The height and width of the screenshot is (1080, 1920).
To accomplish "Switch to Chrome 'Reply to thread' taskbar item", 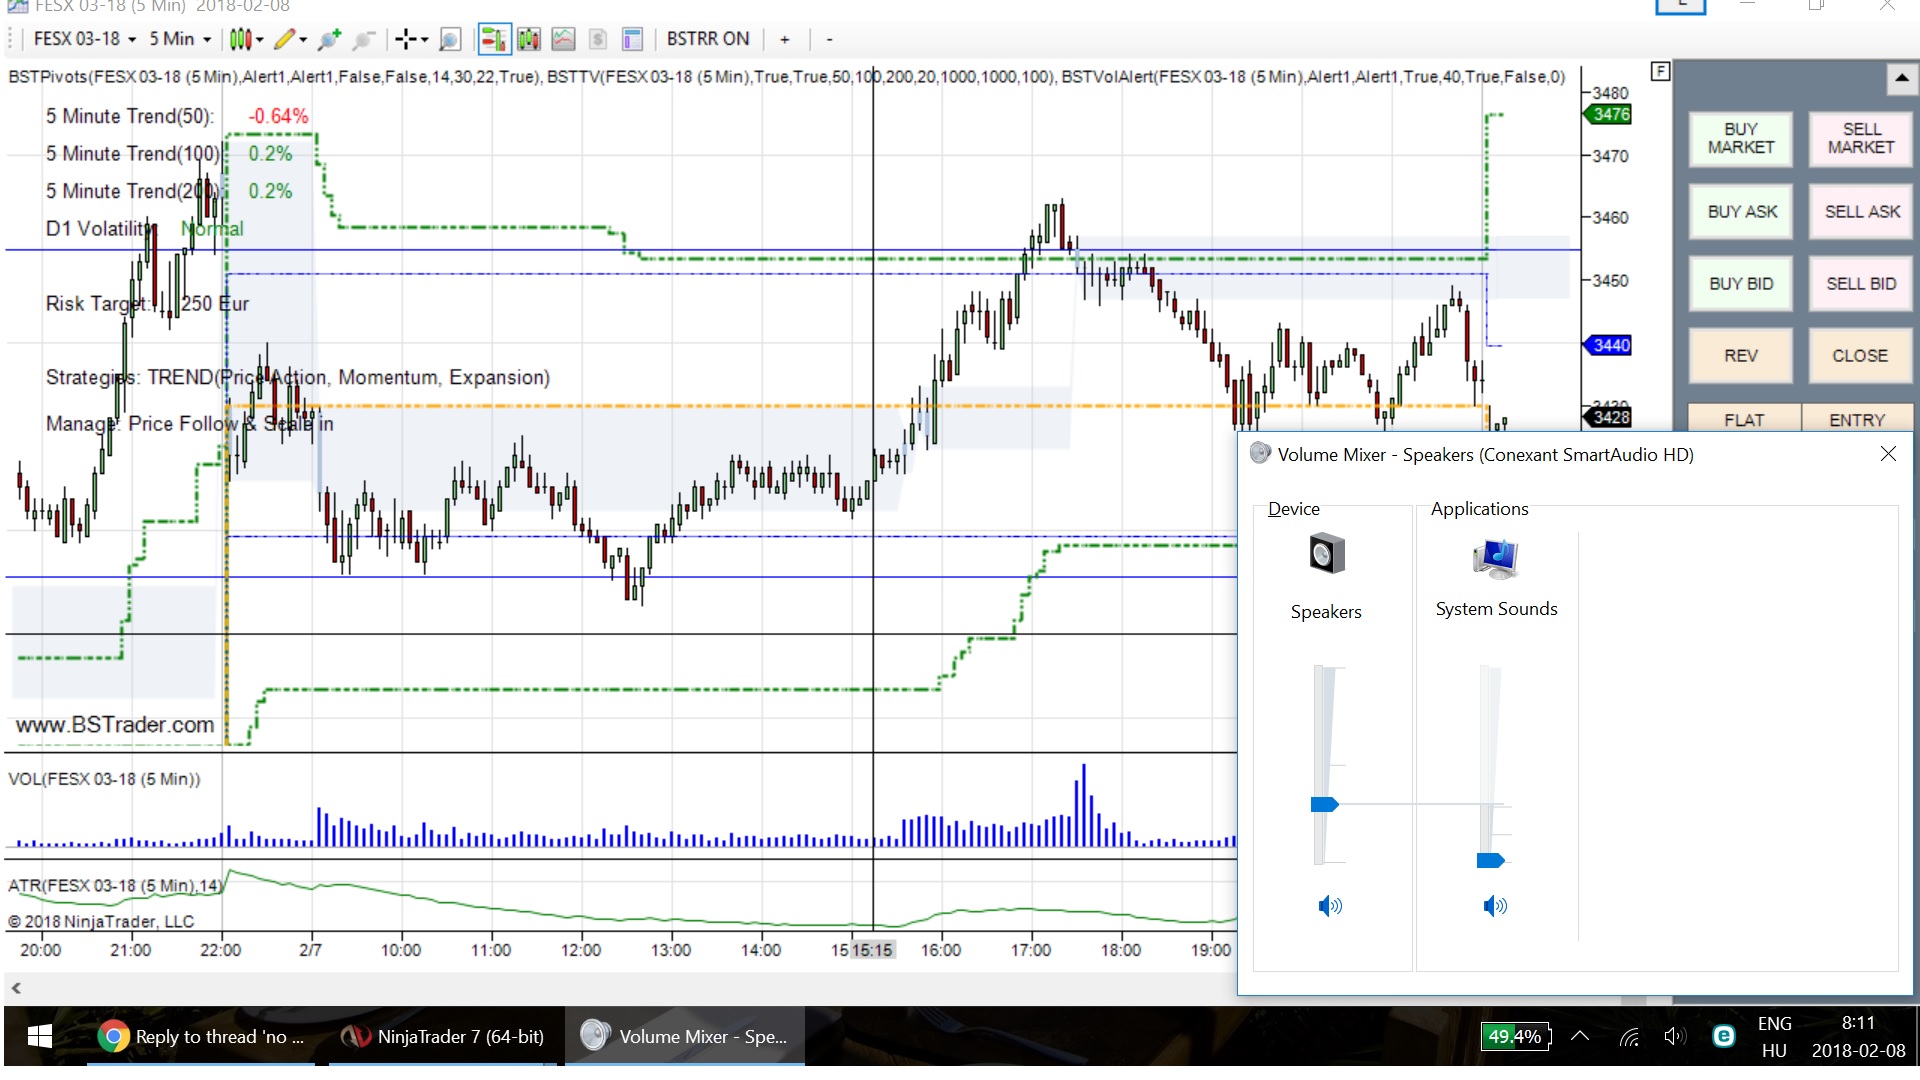I will point(202,1037).
